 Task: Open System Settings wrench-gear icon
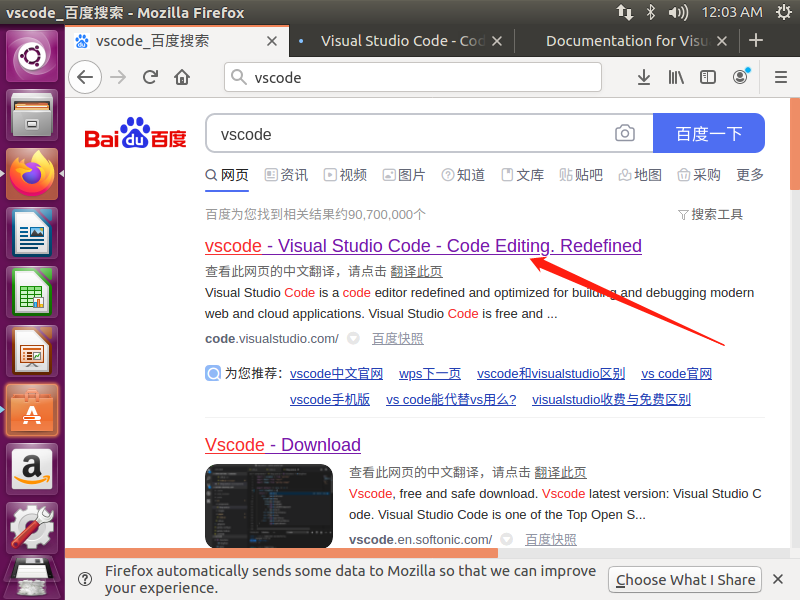(32, 529)
